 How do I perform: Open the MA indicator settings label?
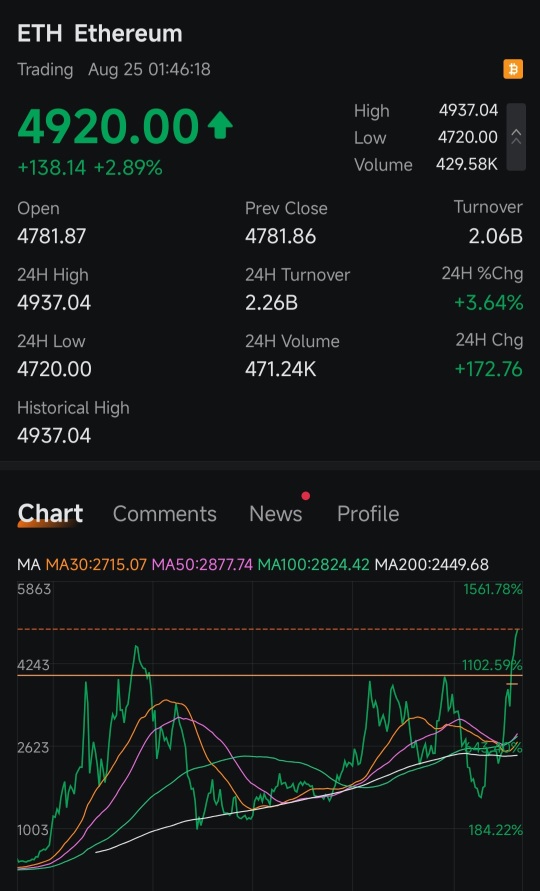(28, 565)
